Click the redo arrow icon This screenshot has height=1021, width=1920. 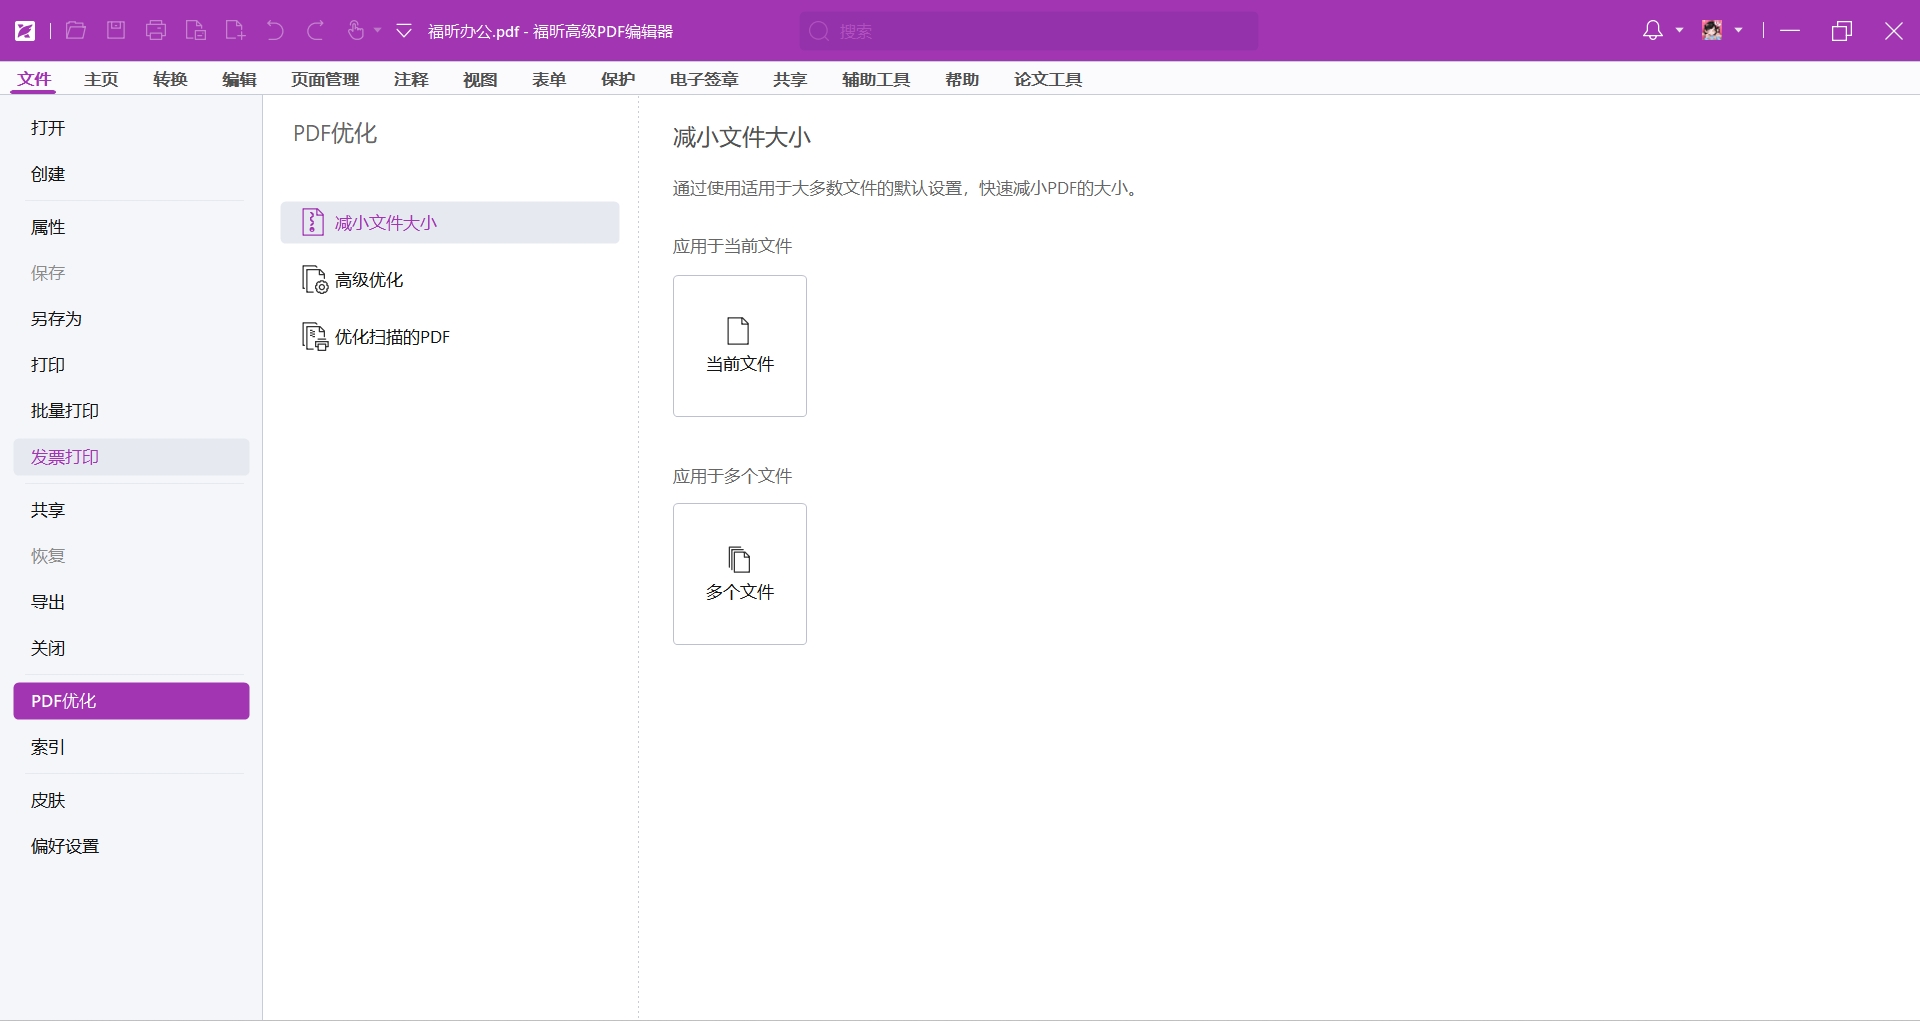click(315, 31)
